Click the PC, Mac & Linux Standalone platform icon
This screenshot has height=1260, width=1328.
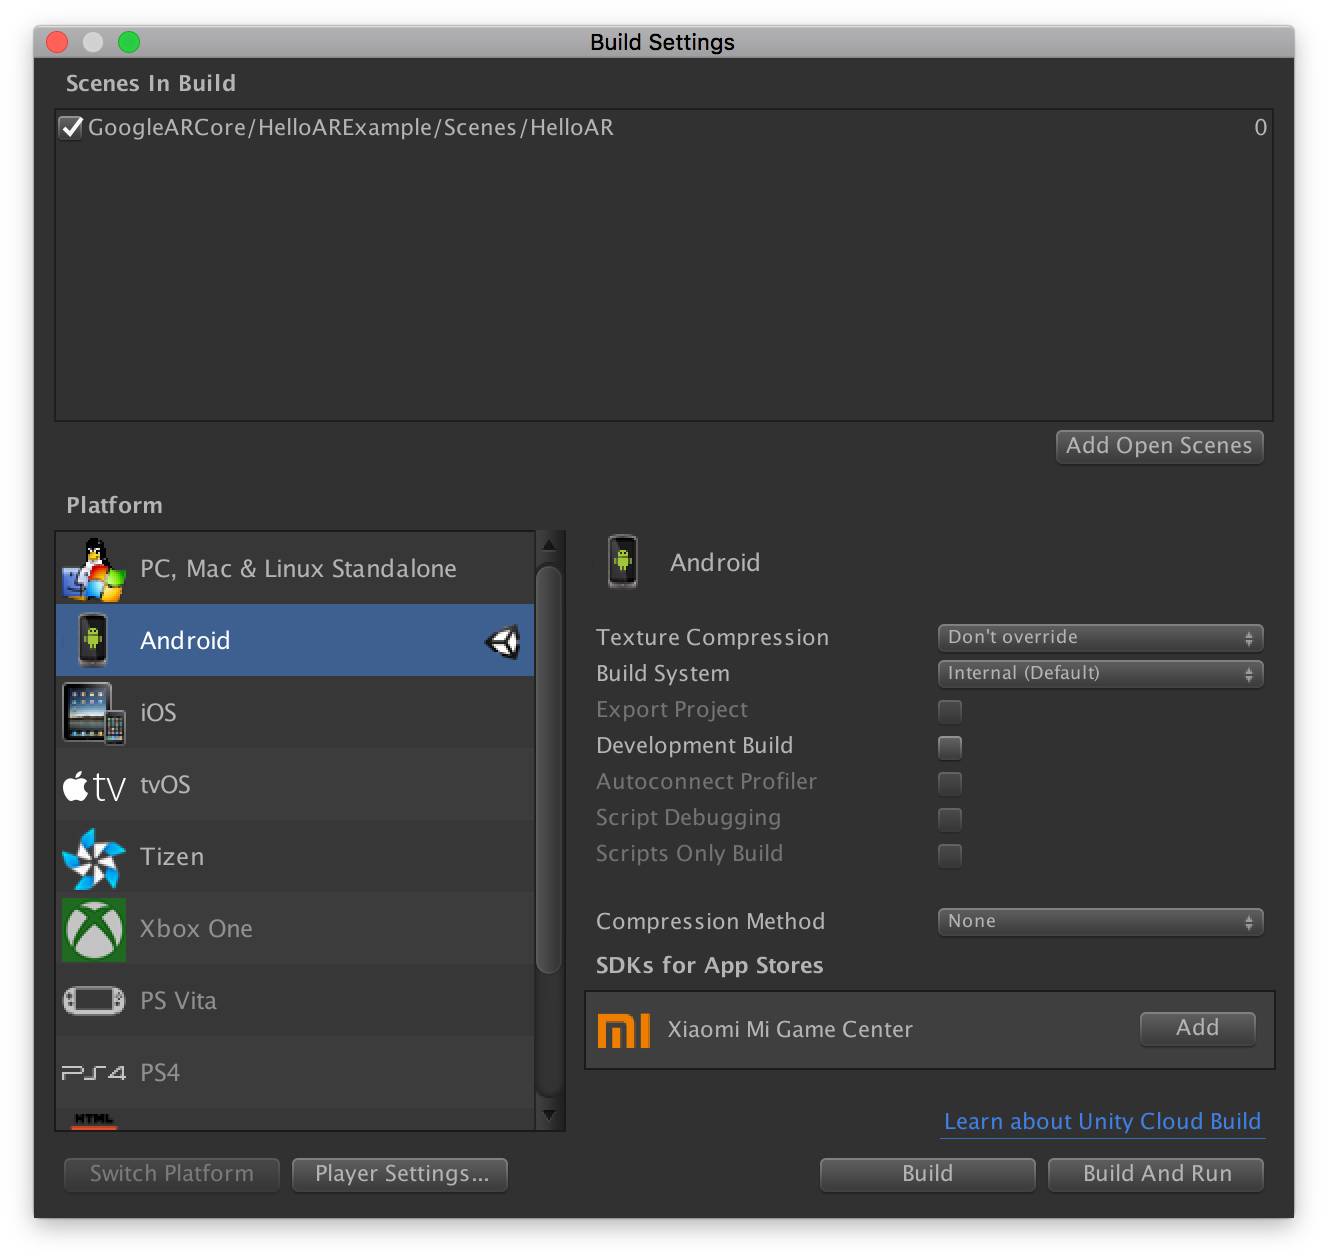click(93, 569)
